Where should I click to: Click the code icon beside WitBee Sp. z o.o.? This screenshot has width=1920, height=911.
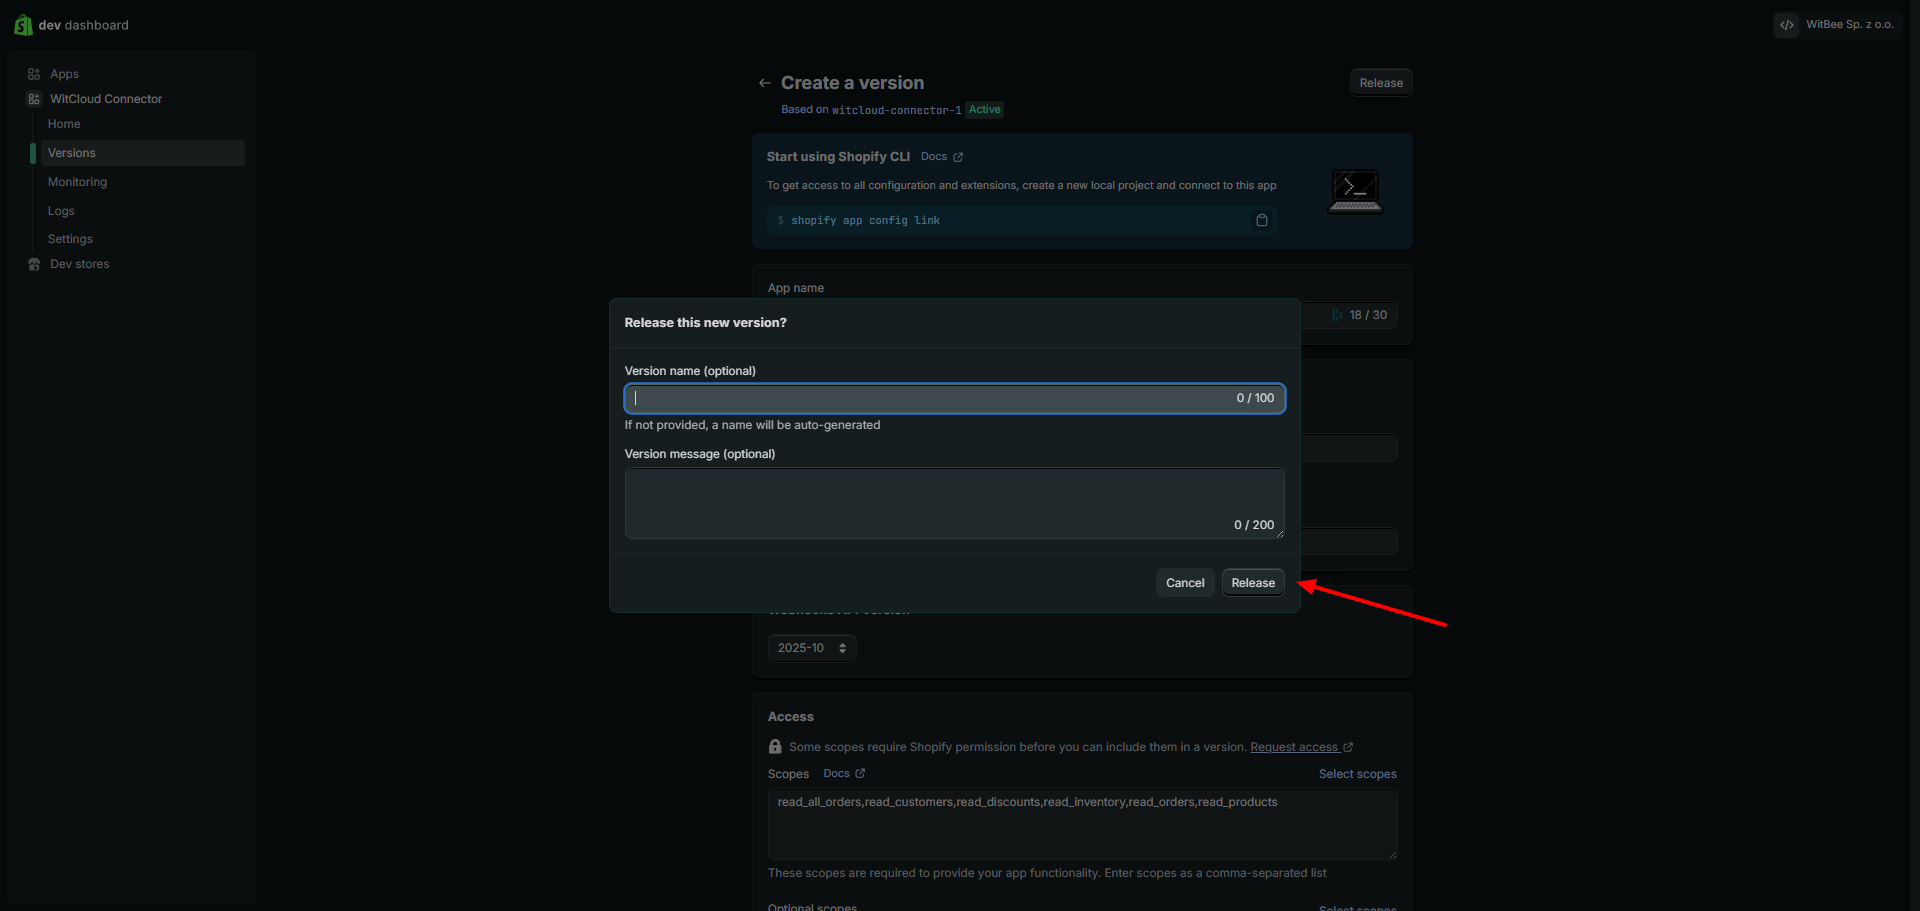point(1787,25)
